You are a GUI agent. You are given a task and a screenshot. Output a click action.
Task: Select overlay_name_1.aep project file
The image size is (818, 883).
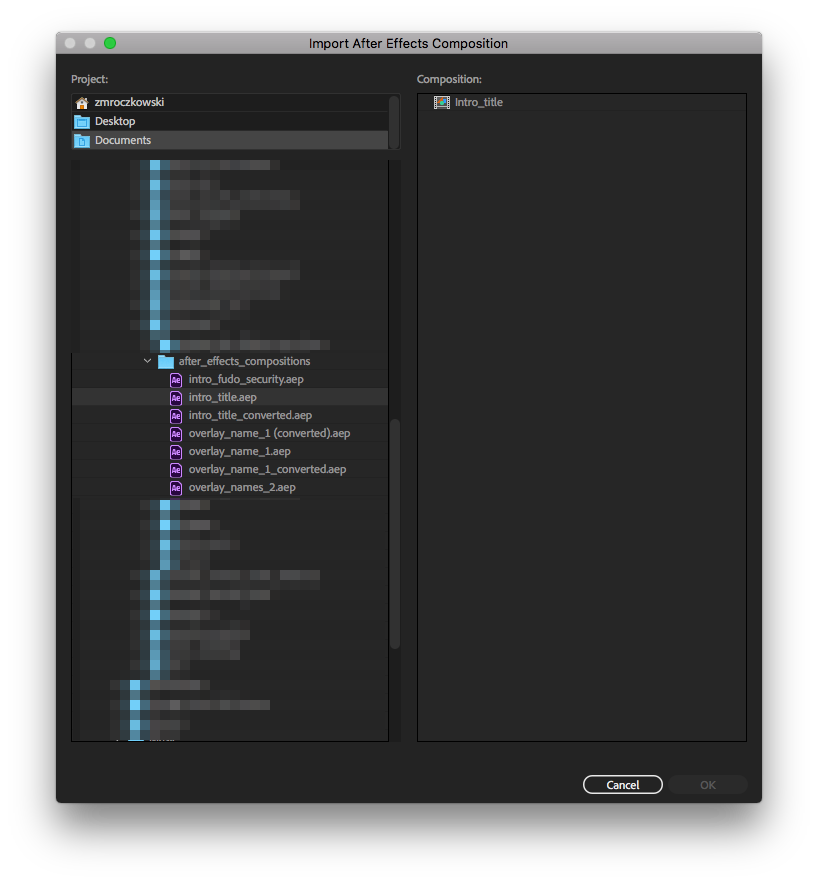(239, 452)
